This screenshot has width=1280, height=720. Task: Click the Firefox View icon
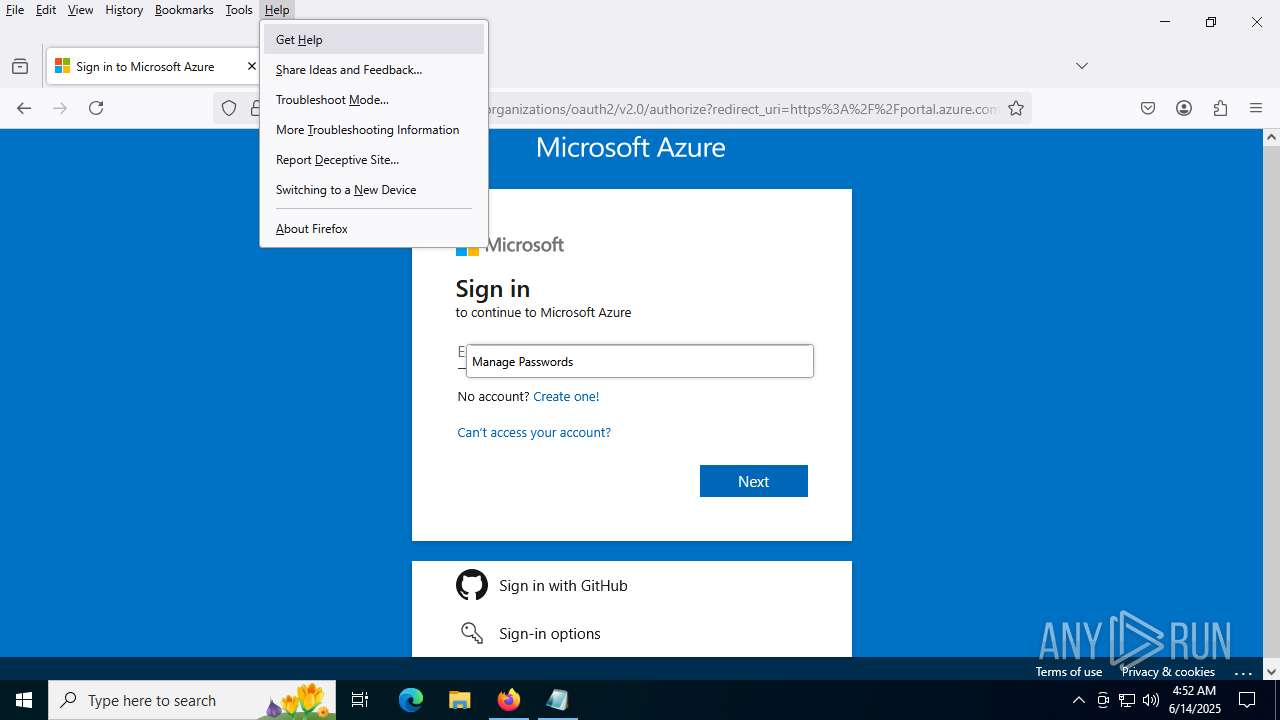click(x=20, y=66)
